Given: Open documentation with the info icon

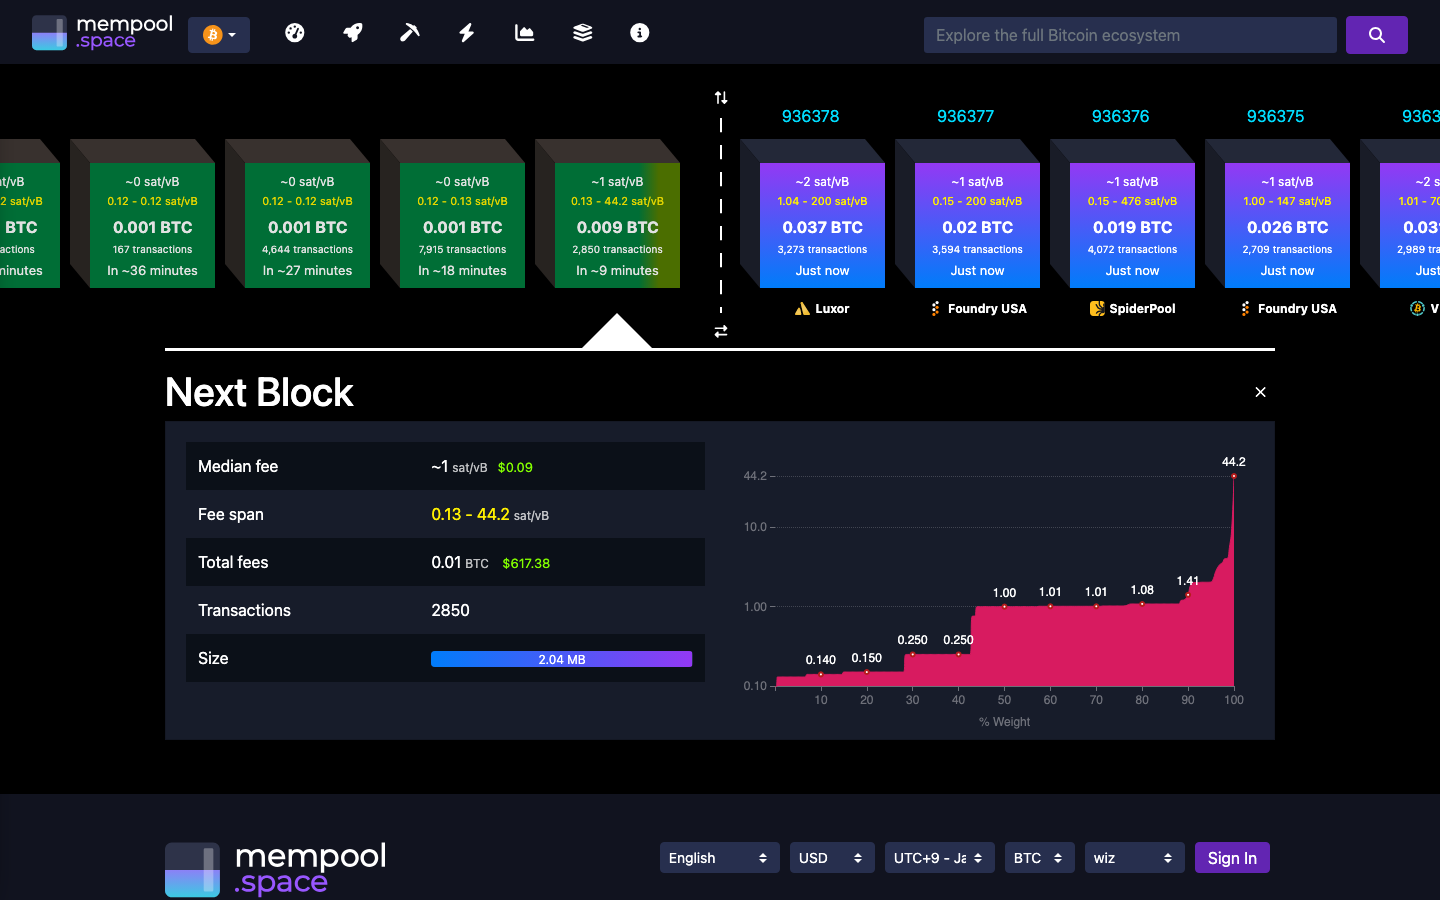Looking at the screenshot, I should tap(639, 32).
